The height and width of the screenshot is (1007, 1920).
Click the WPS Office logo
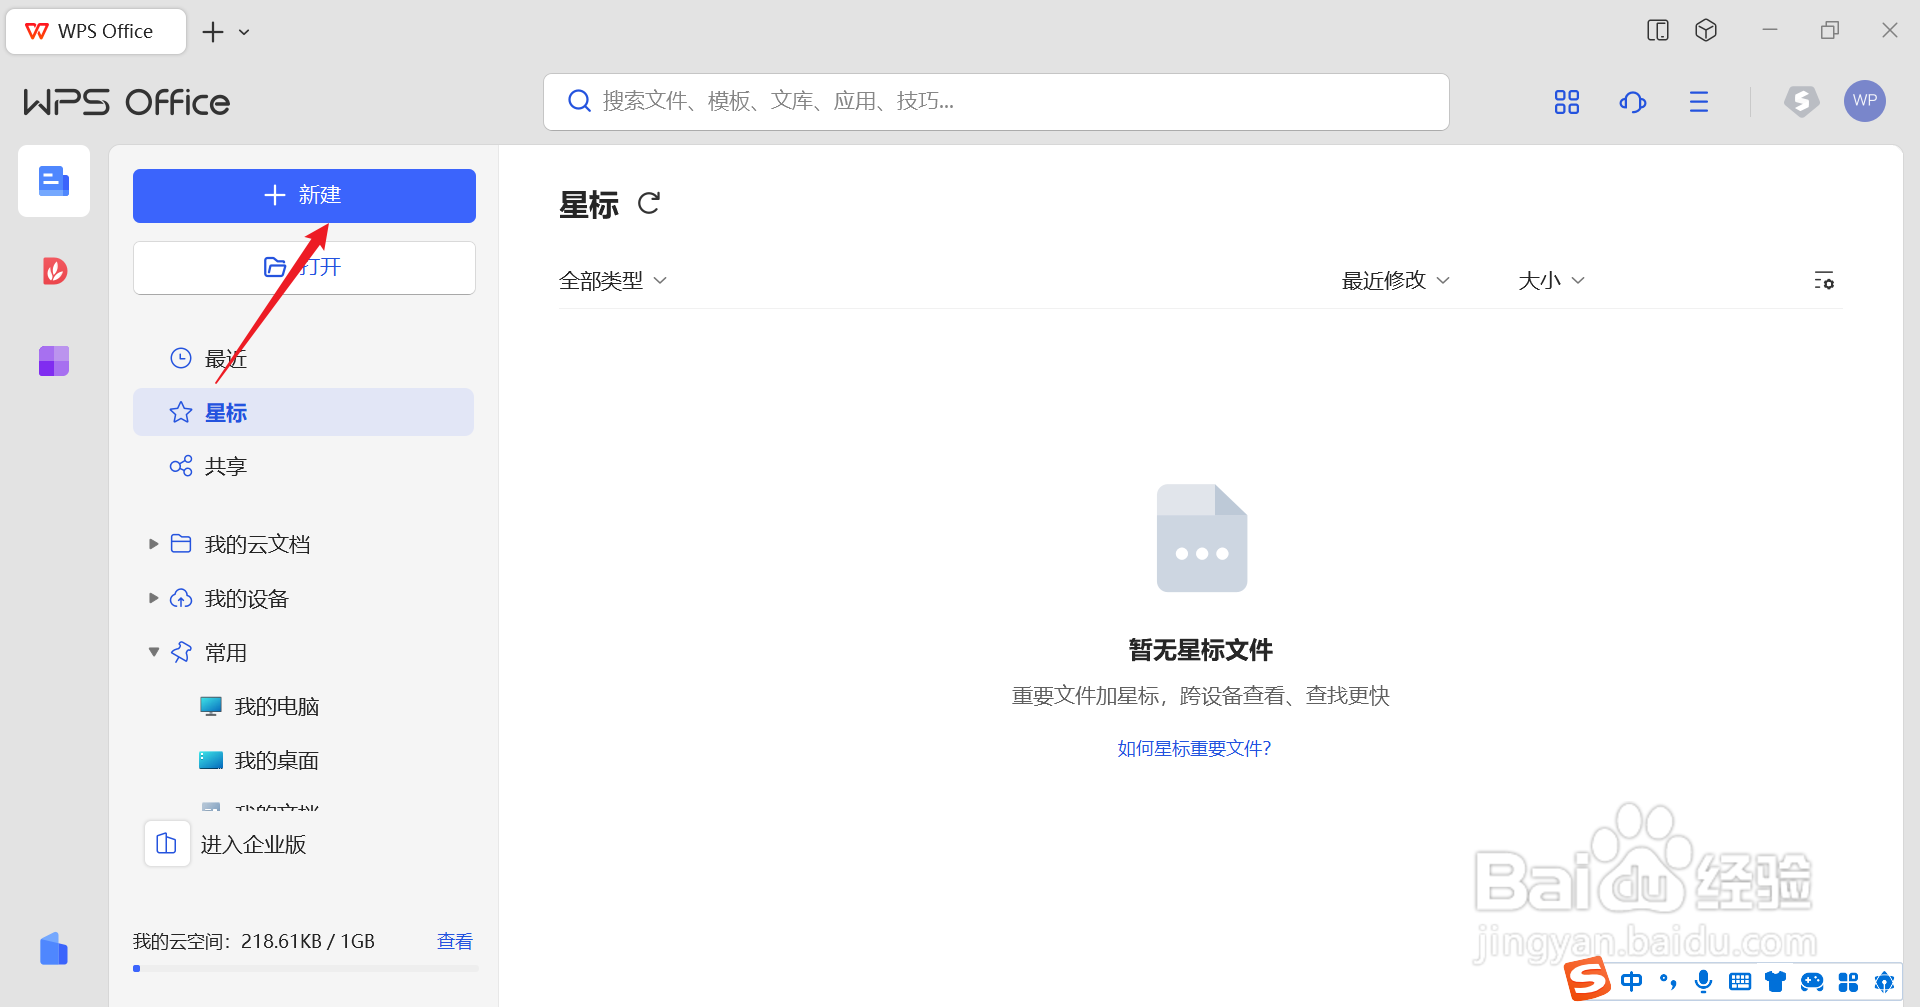tap(127, 101)
